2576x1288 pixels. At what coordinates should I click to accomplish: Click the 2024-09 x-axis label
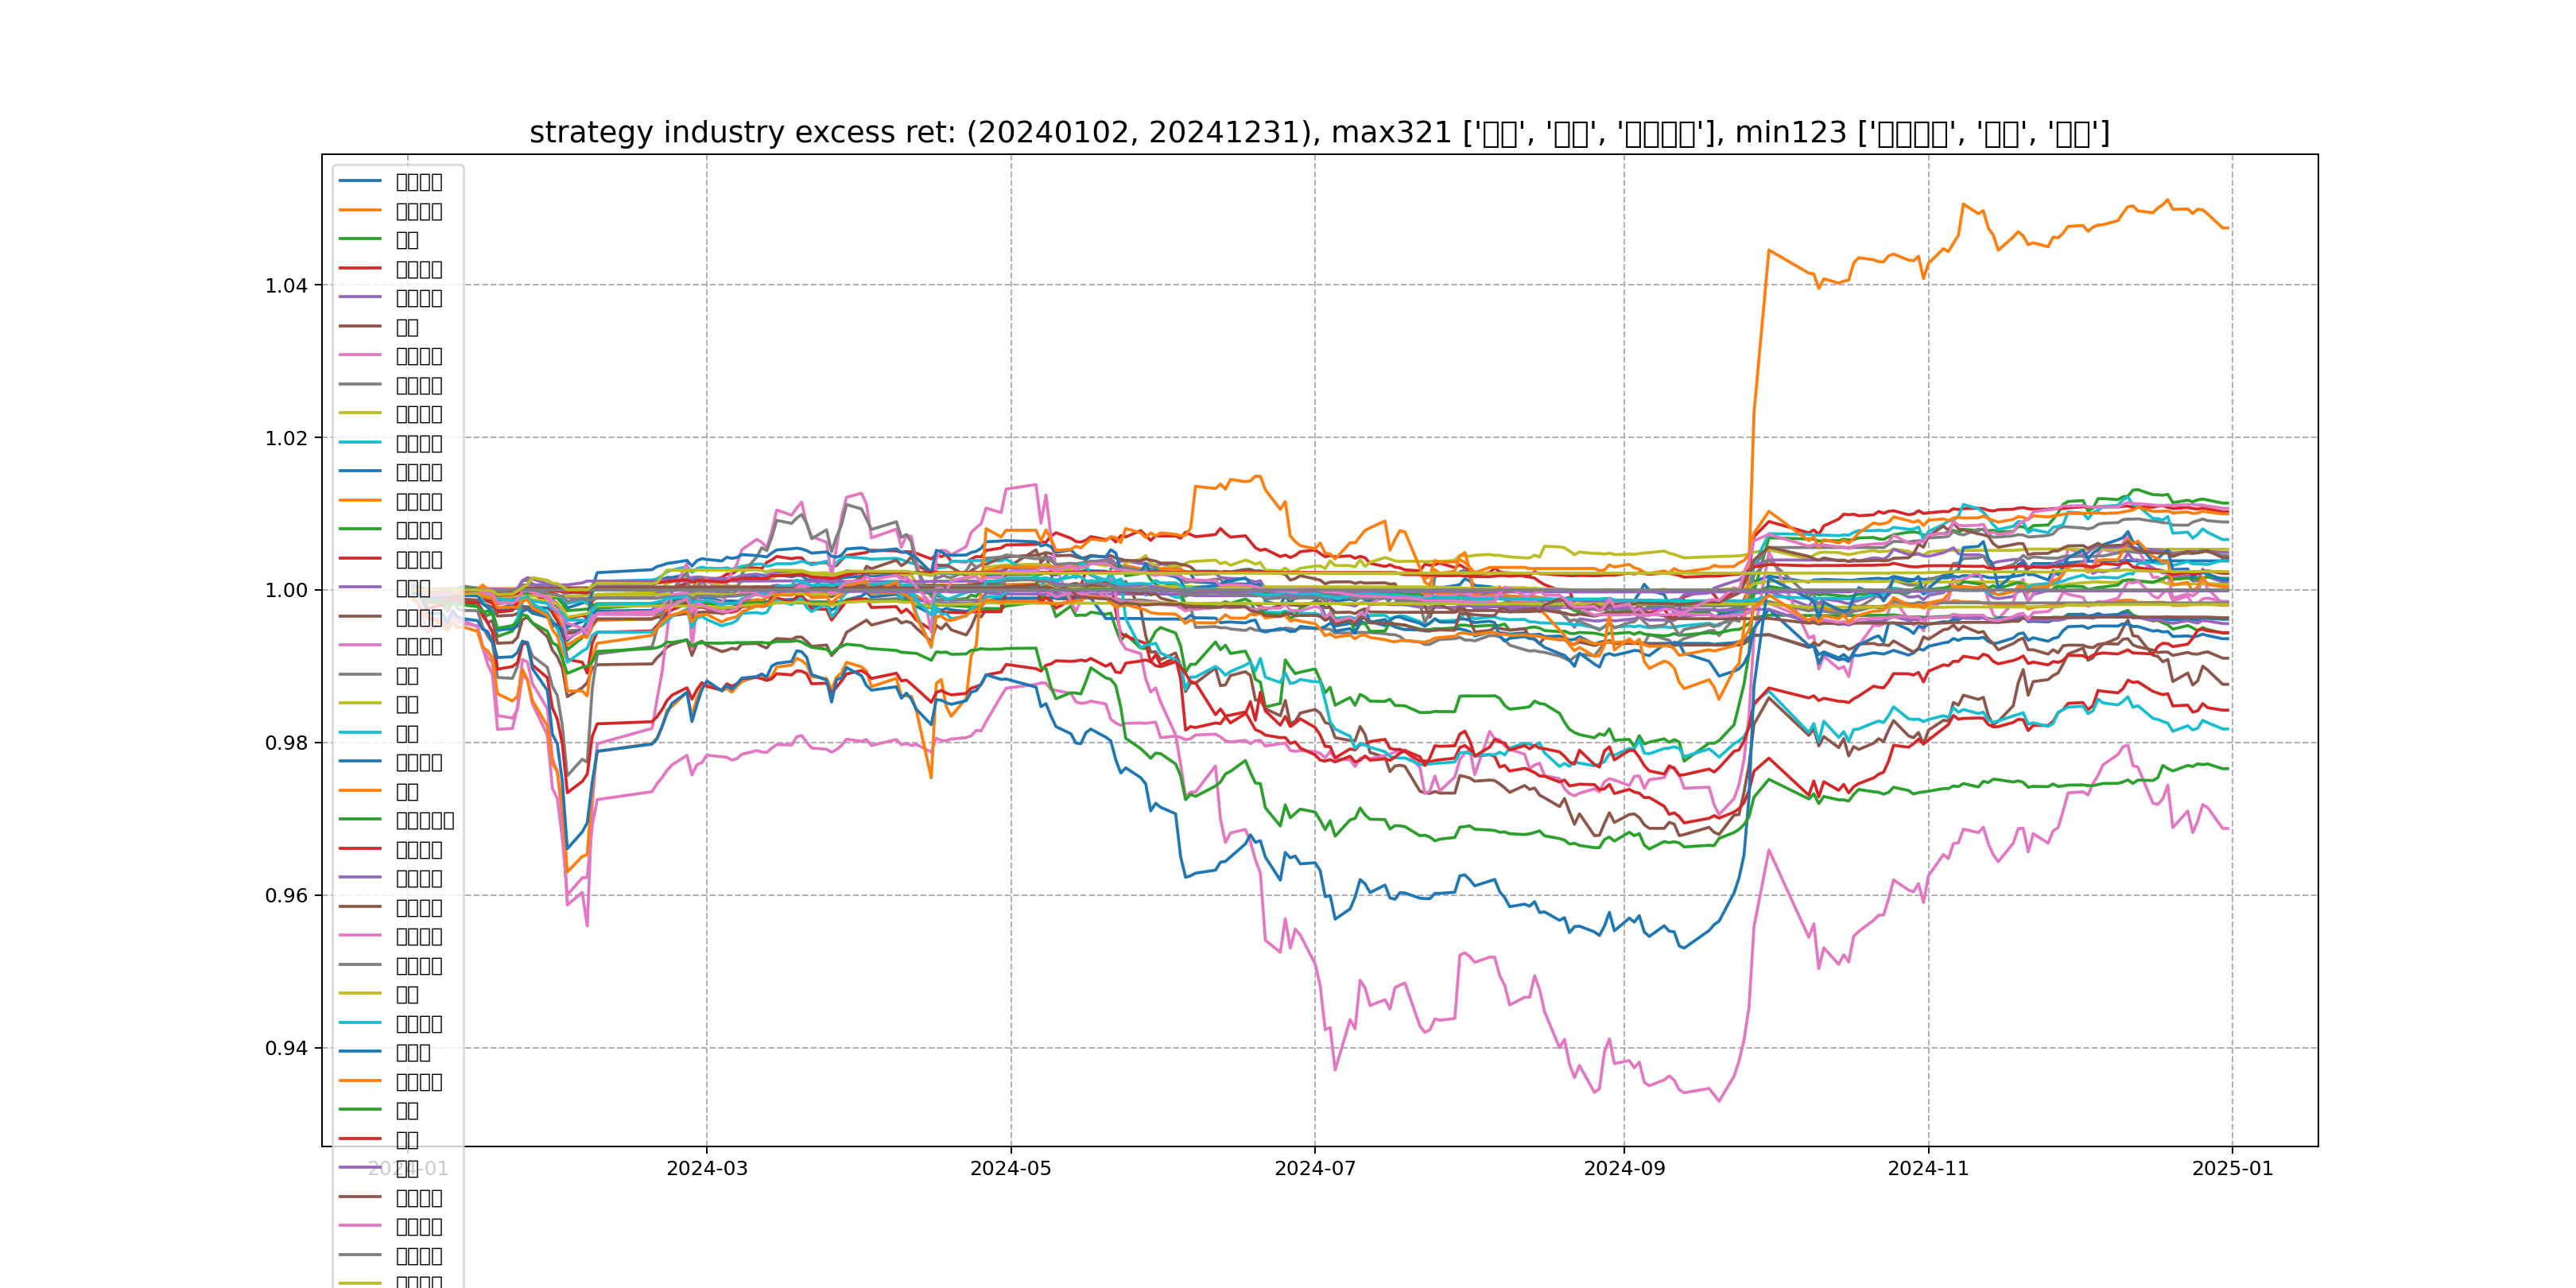[x=1624, y=1168]
